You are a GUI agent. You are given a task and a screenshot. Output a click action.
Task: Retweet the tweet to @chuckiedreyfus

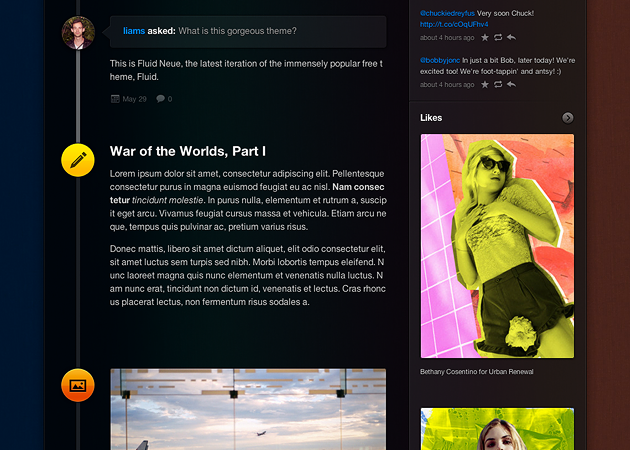(498, 38)
